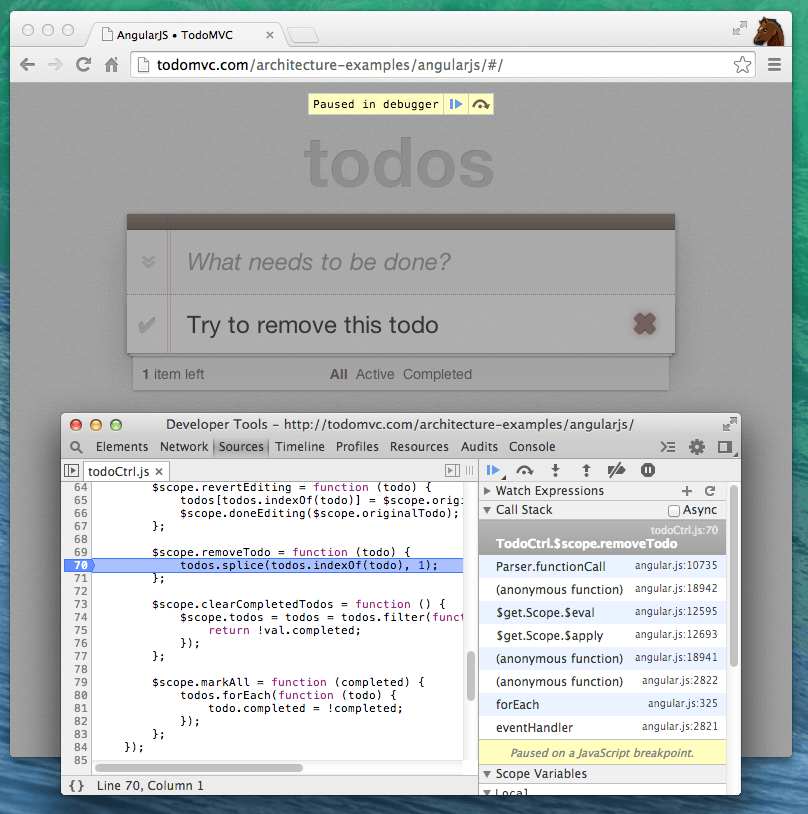Image resolution: width=808 pixels, height=814 pixels.
Task: Open DevTools settings gear
Action: [697, 447]
